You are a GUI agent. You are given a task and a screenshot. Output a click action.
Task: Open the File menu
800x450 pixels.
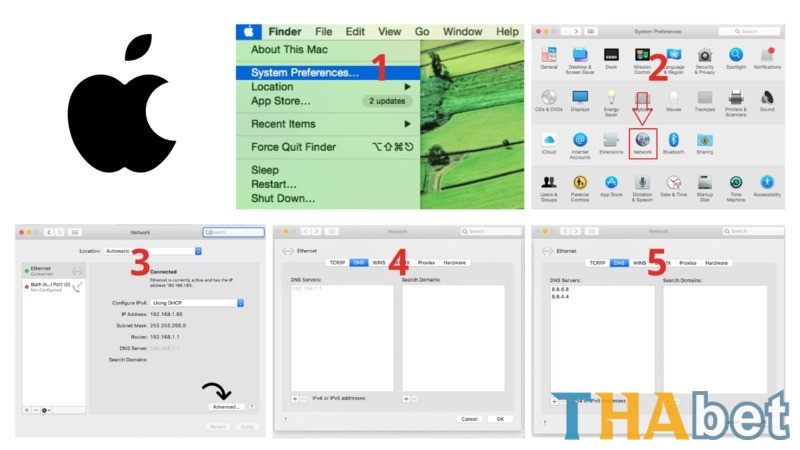pos(323,32)
